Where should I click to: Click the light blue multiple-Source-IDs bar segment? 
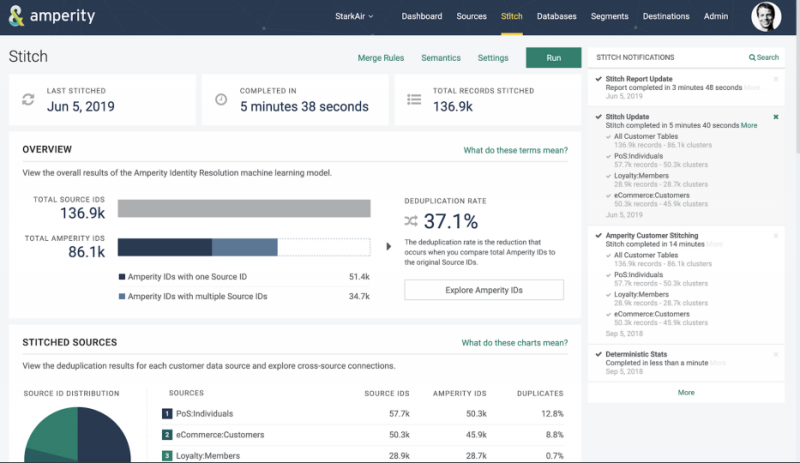(x=244, y=247)
